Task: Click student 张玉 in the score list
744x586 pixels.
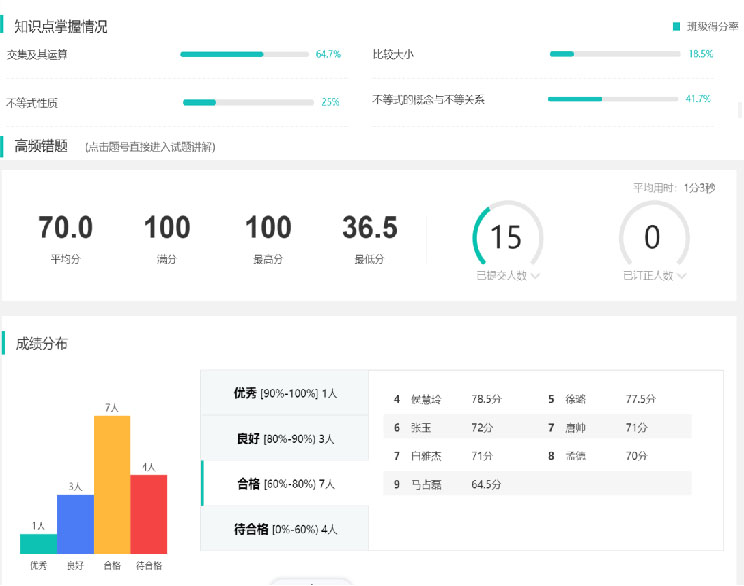Action: [422, 427]
